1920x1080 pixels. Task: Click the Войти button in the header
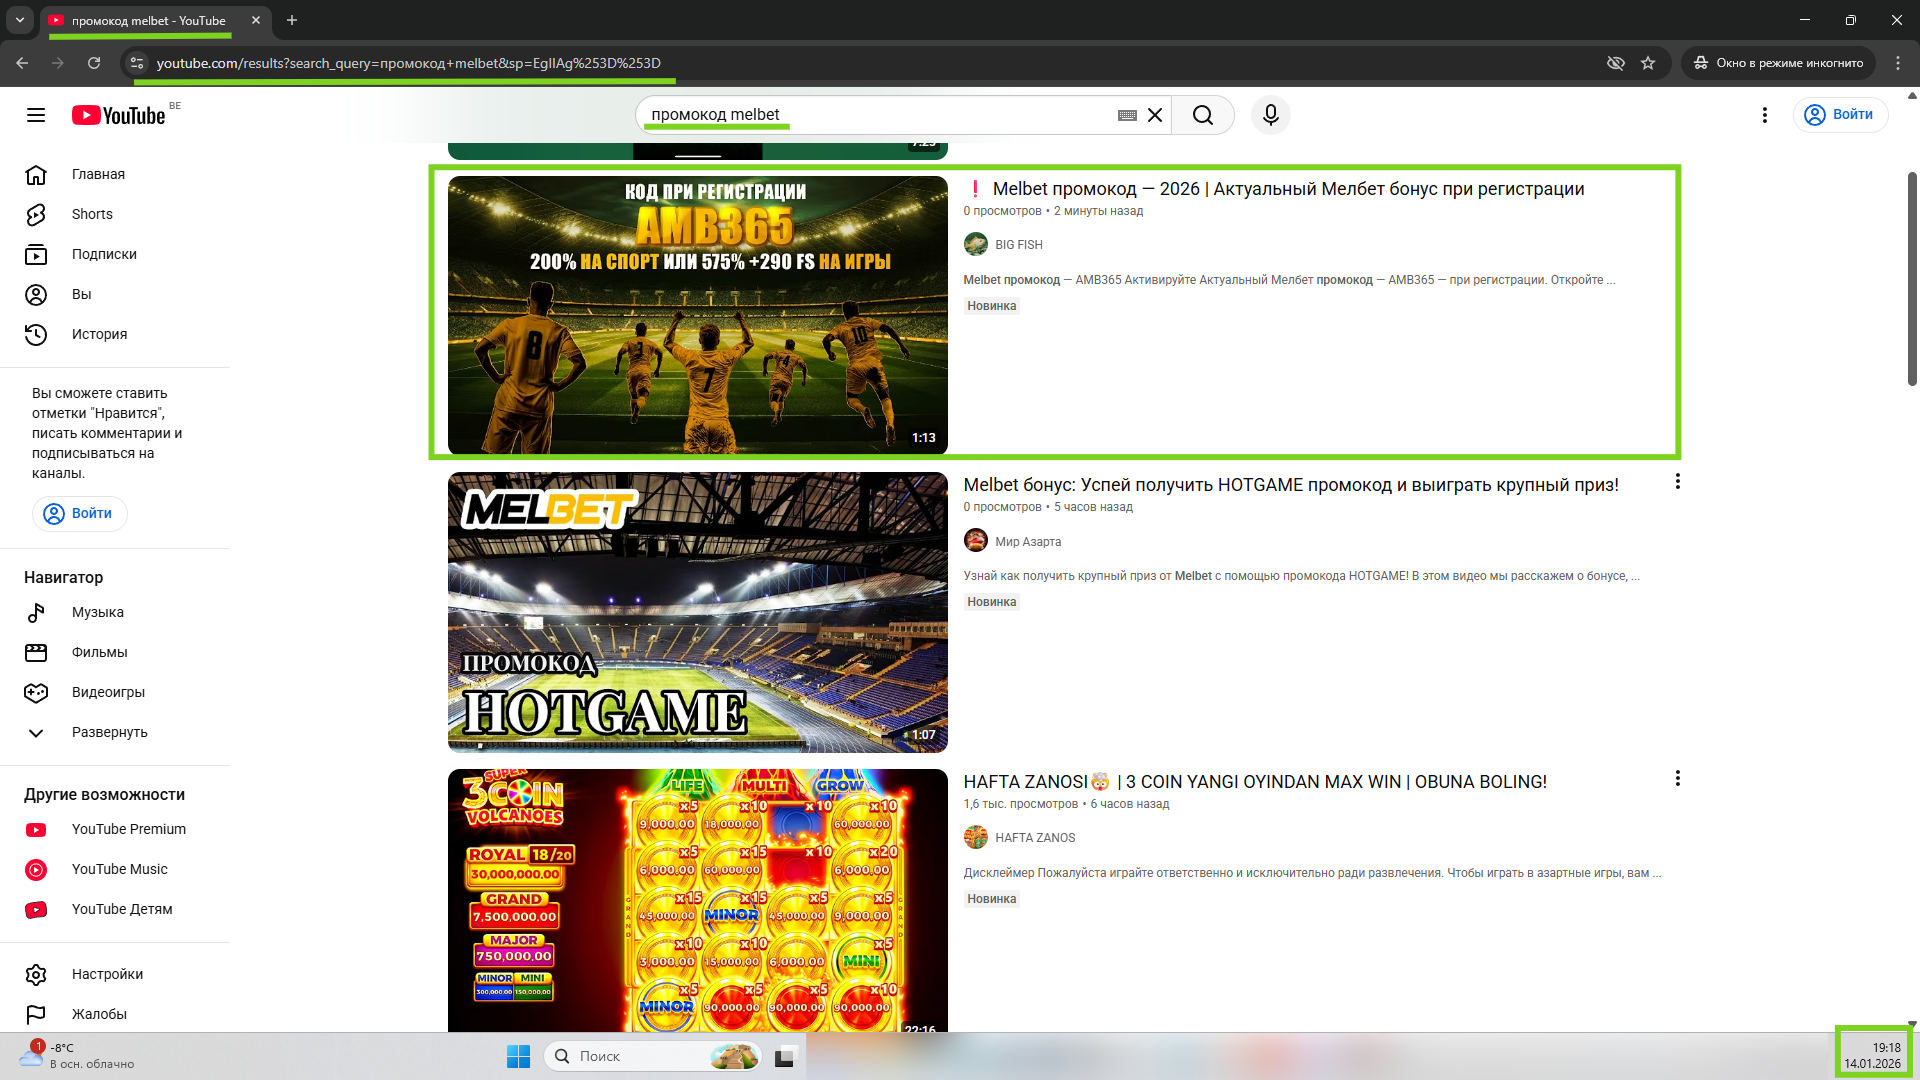(x=1840, y=115)
